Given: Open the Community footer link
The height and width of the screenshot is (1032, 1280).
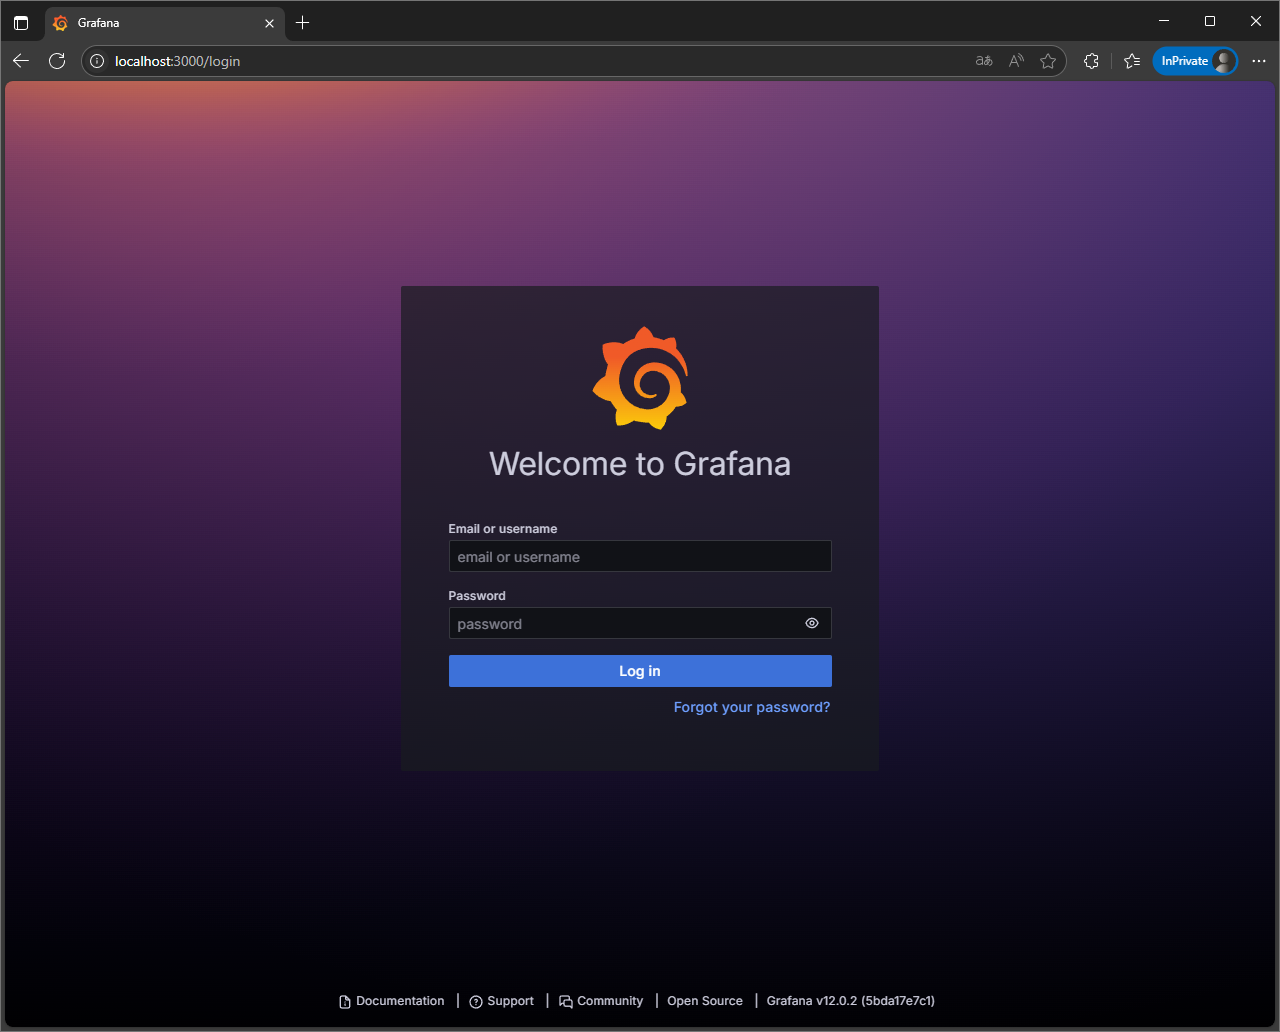Looking at the screenshot, I should [x=601, y=1001].
